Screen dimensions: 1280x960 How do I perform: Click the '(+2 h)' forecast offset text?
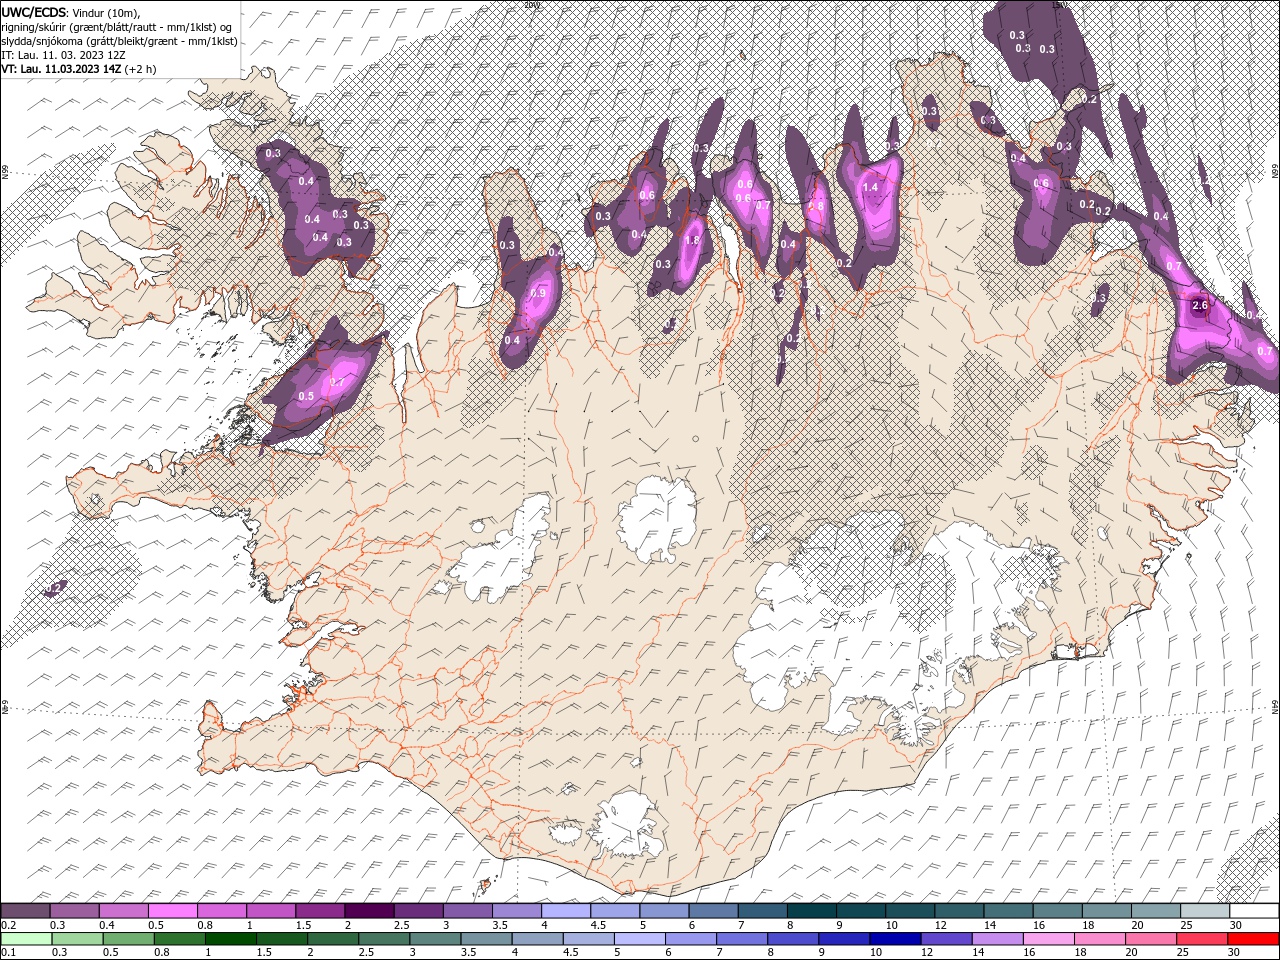141,69
